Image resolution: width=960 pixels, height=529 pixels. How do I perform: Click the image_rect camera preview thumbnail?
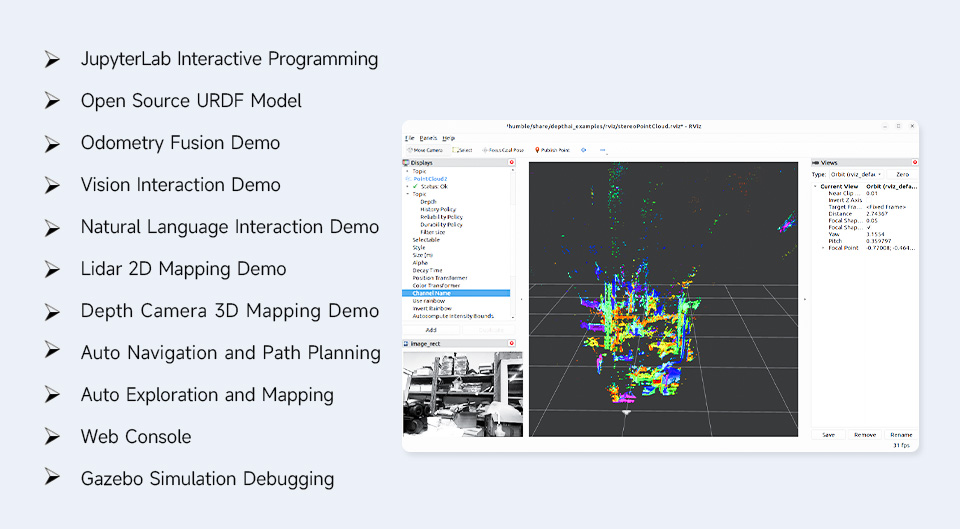coord(463,394)
